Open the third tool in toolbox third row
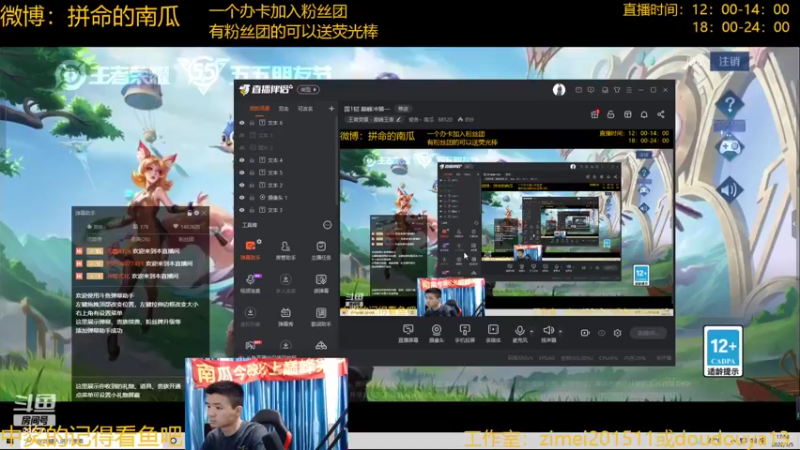This screenshot has height=450, width=800. click(321, 316)
